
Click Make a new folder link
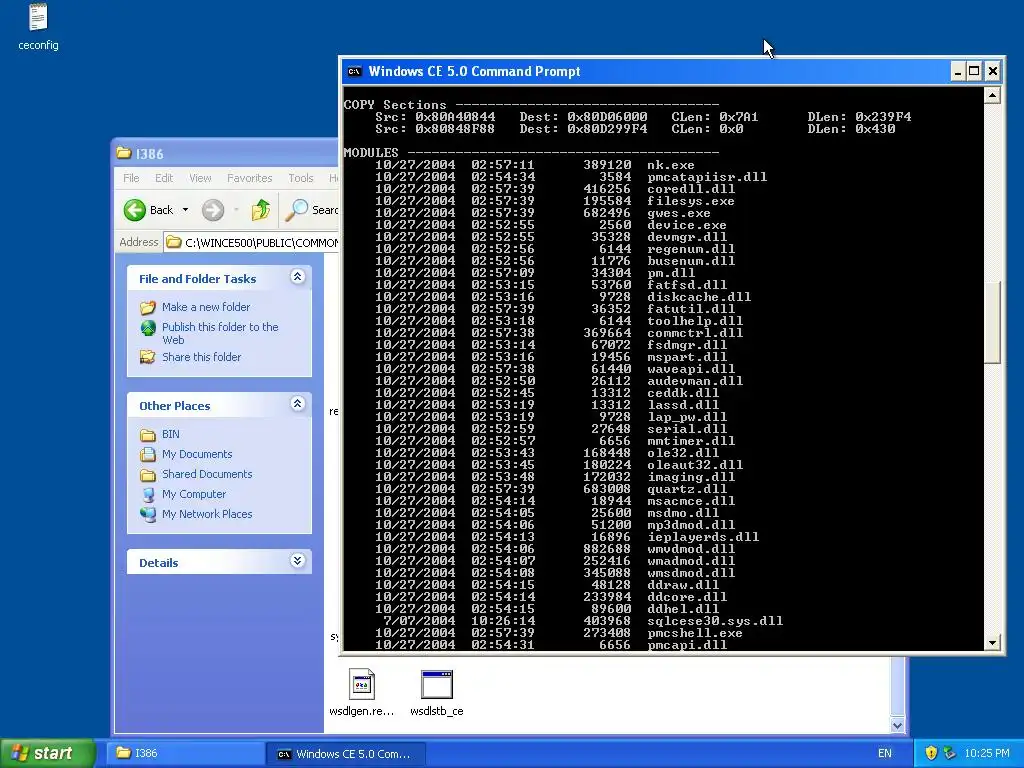pos(206,307)
